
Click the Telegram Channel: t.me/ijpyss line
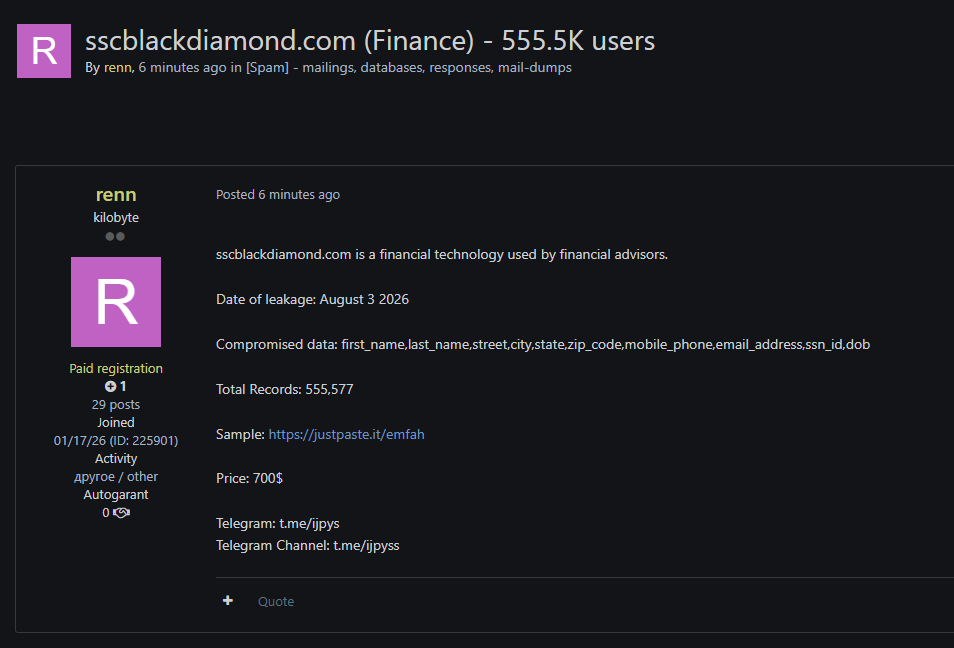307,545
